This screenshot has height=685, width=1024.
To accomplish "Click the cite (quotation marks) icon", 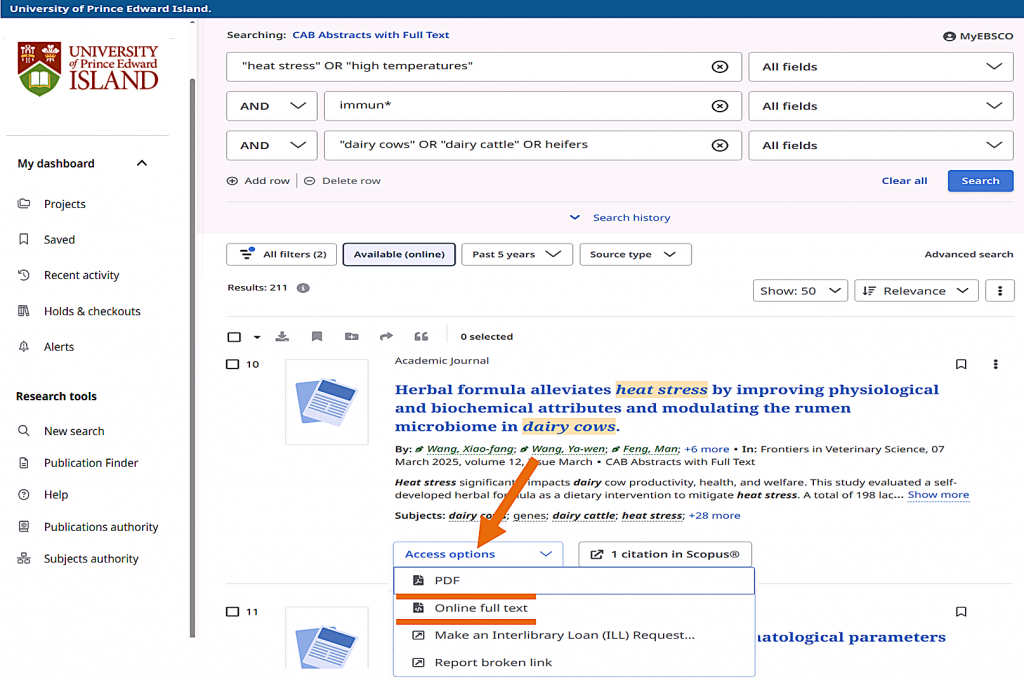I will pos(421,337).
